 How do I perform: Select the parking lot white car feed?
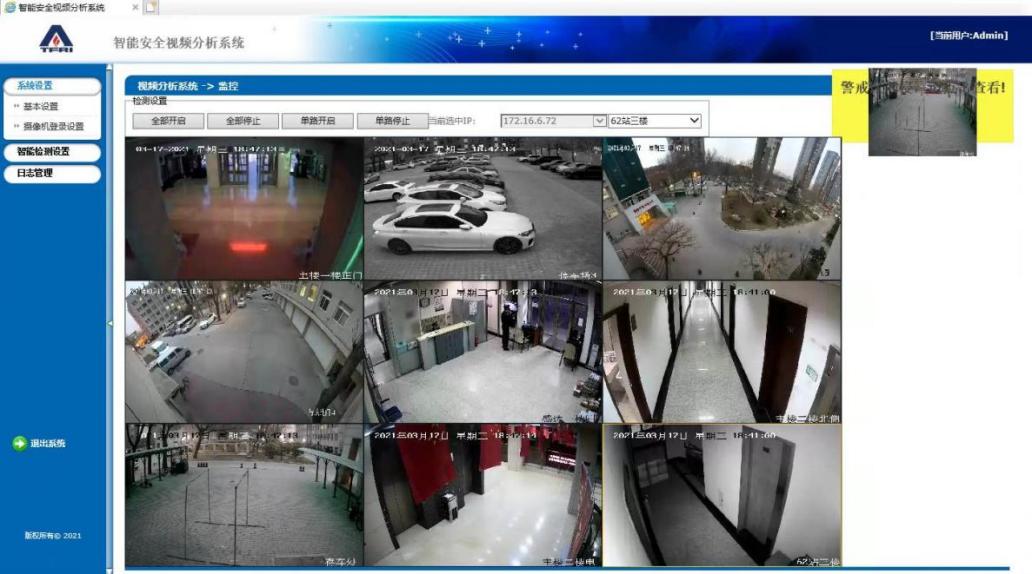(x=482, y=208)
